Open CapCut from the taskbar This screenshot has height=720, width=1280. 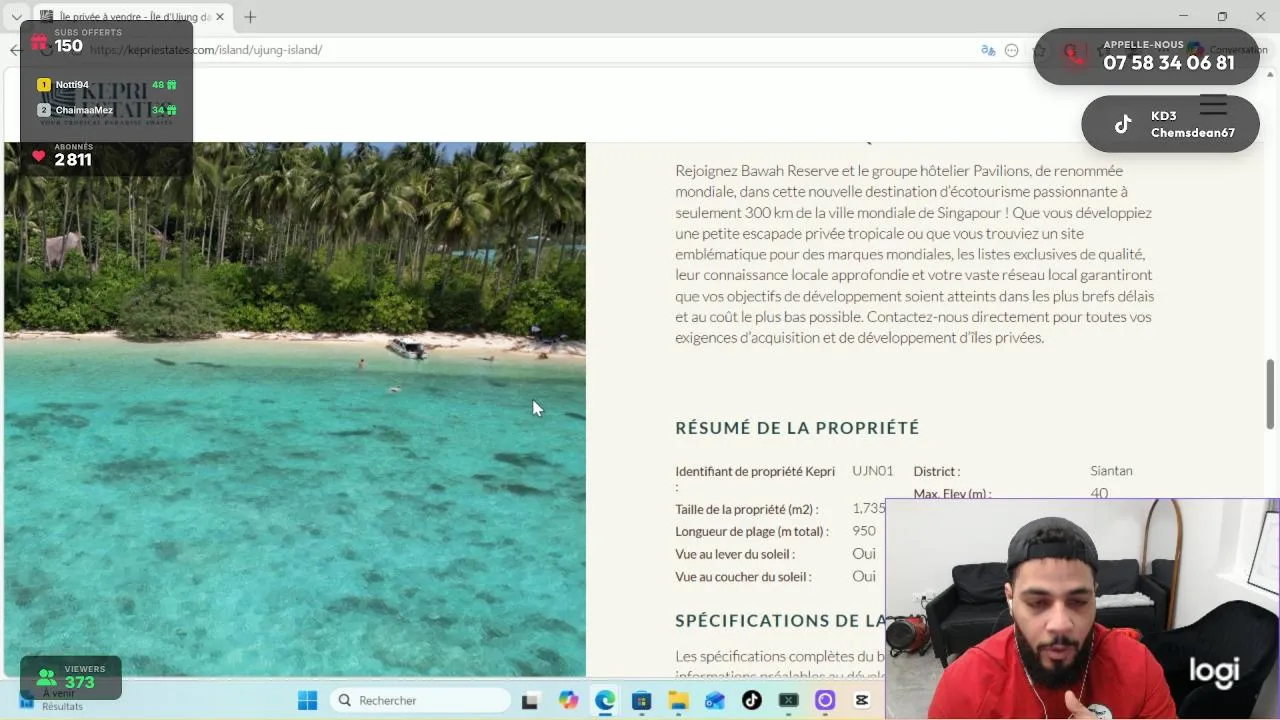tap(862, 700)
